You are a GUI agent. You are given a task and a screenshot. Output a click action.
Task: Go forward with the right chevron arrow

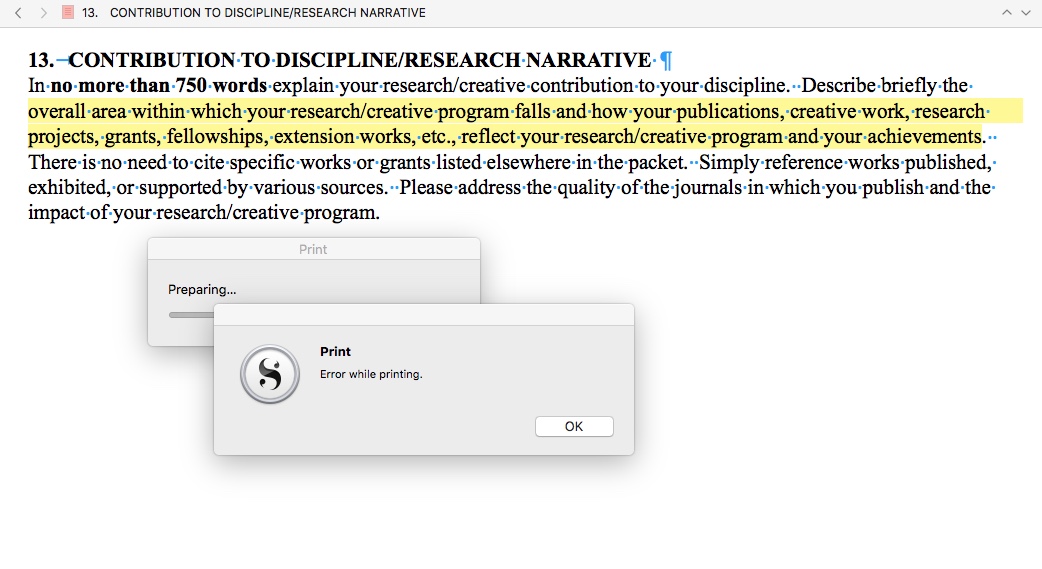pos(44,13)
